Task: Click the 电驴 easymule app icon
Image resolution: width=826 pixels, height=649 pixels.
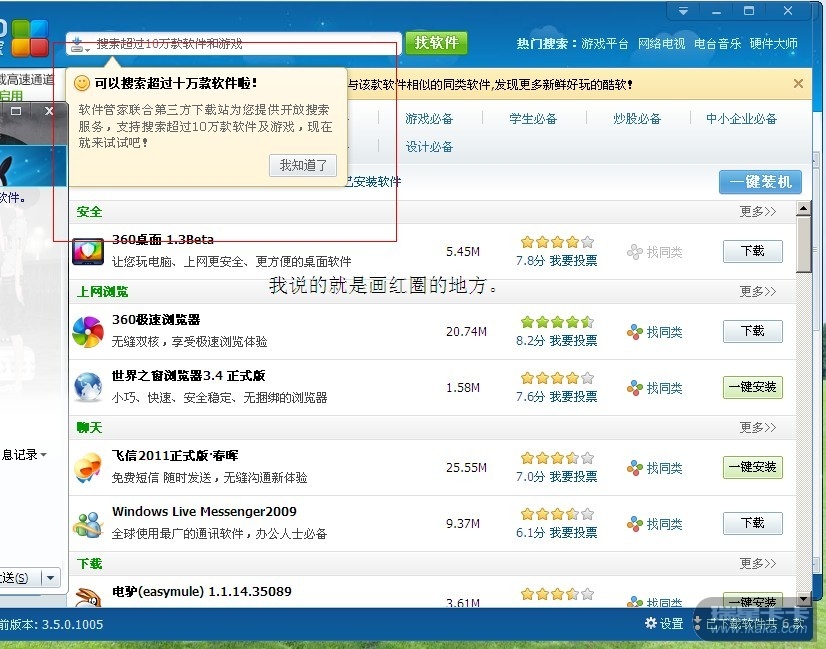Action: tap(88, 597)
